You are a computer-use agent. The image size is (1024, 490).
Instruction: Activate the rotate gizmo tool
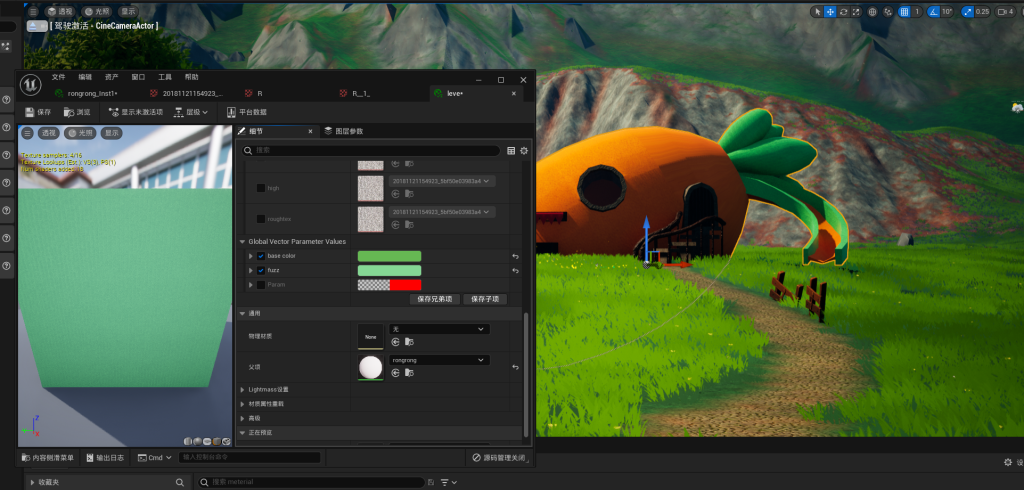click(x=843, y=12)
